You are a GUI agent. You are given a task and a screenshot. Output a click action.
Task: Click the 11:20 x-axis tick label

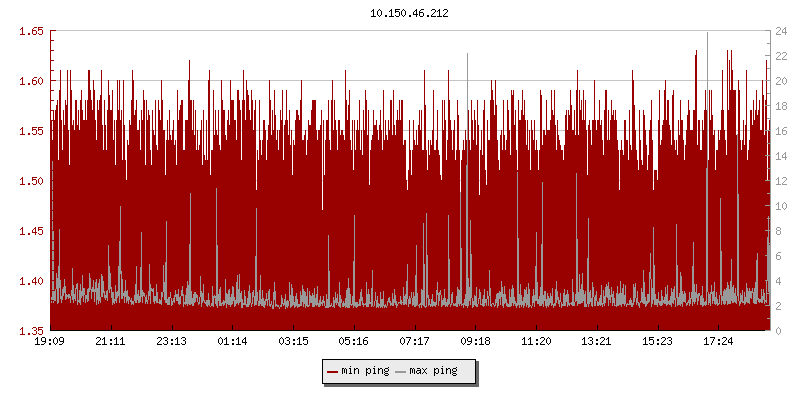click(x=536, y=342)
